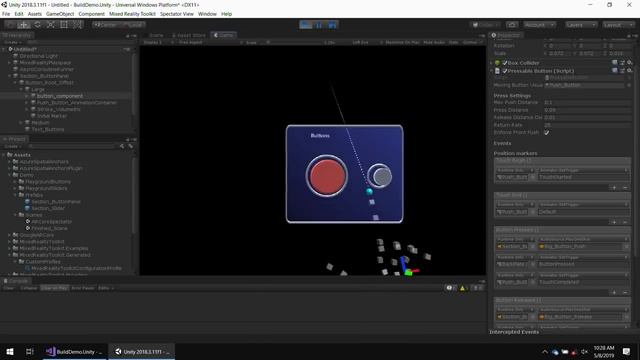This screenshot has width=640, height=360.
Task: Click Clear in the Console toolbar
Action: [9, 288]
